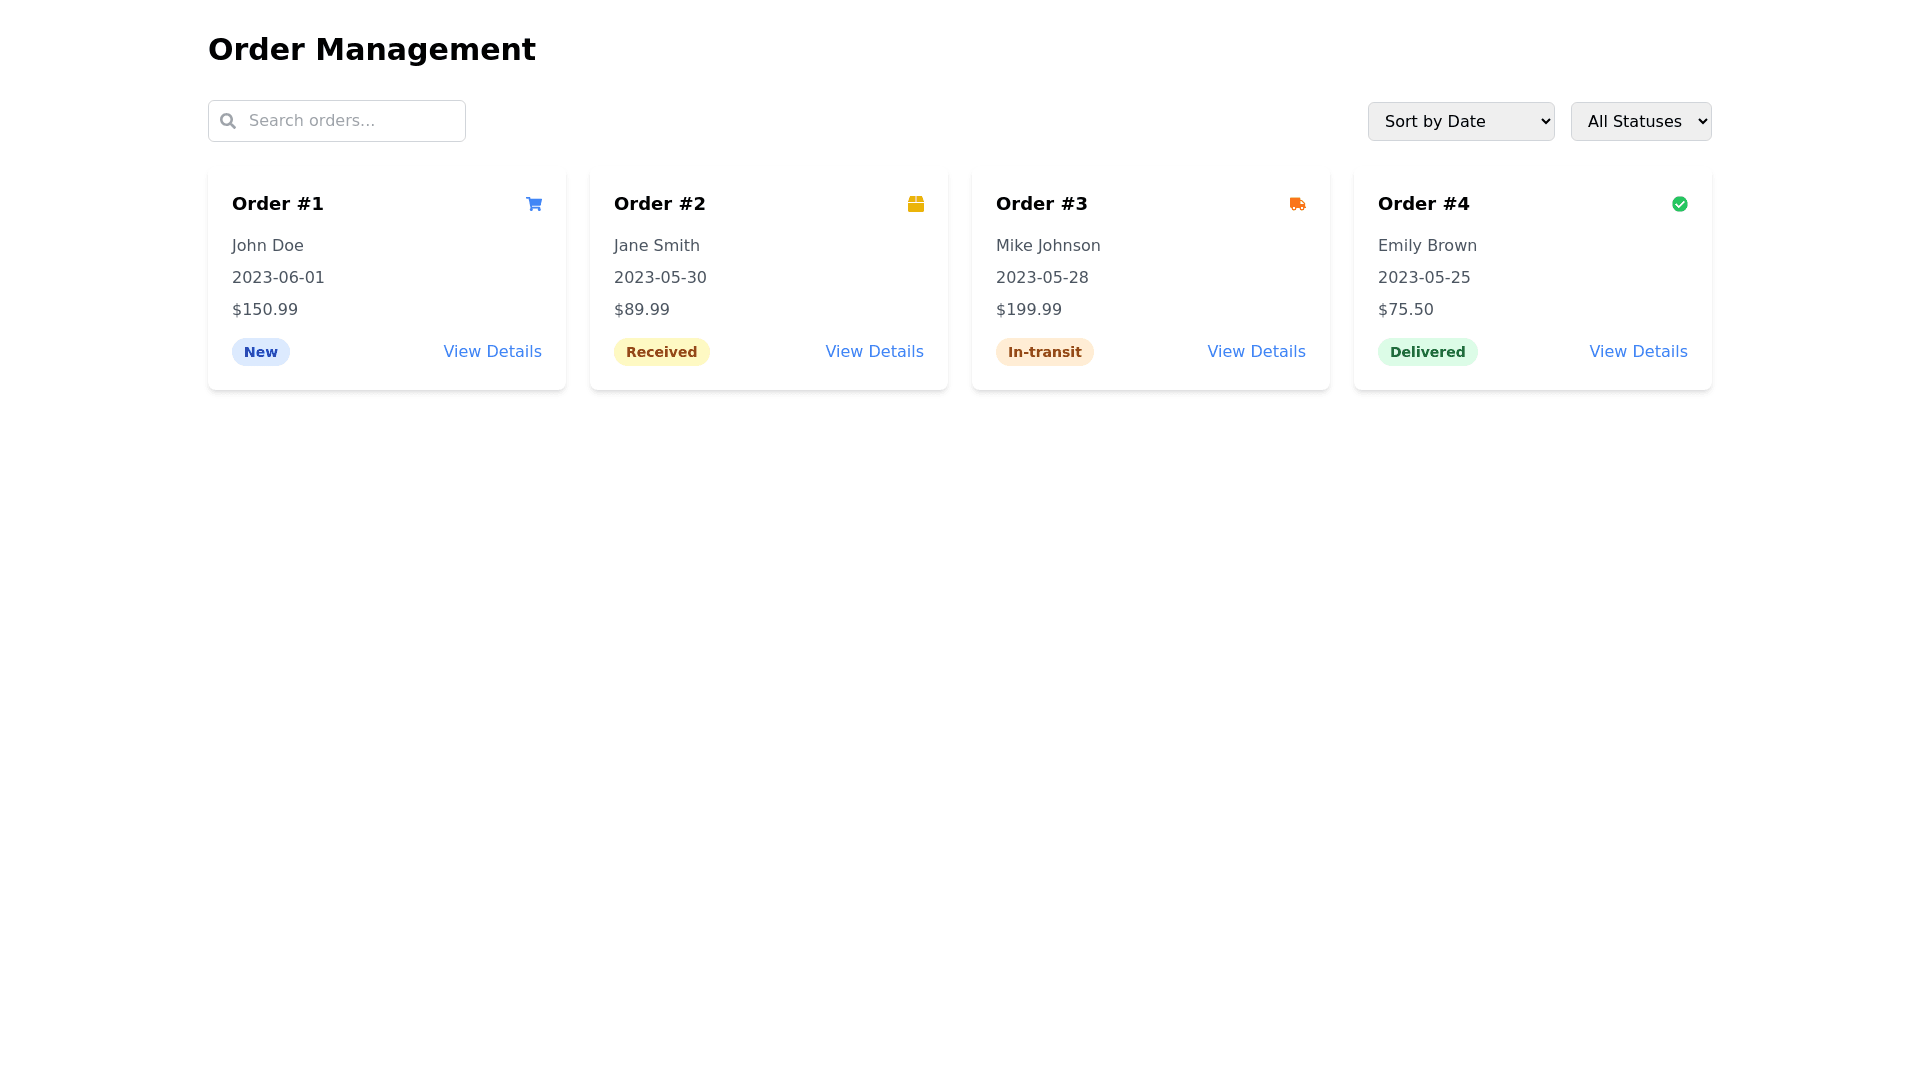The width and height of the screenshot is (1920, 1080).
Task: Click the blue New status badge
Action: 261,352
